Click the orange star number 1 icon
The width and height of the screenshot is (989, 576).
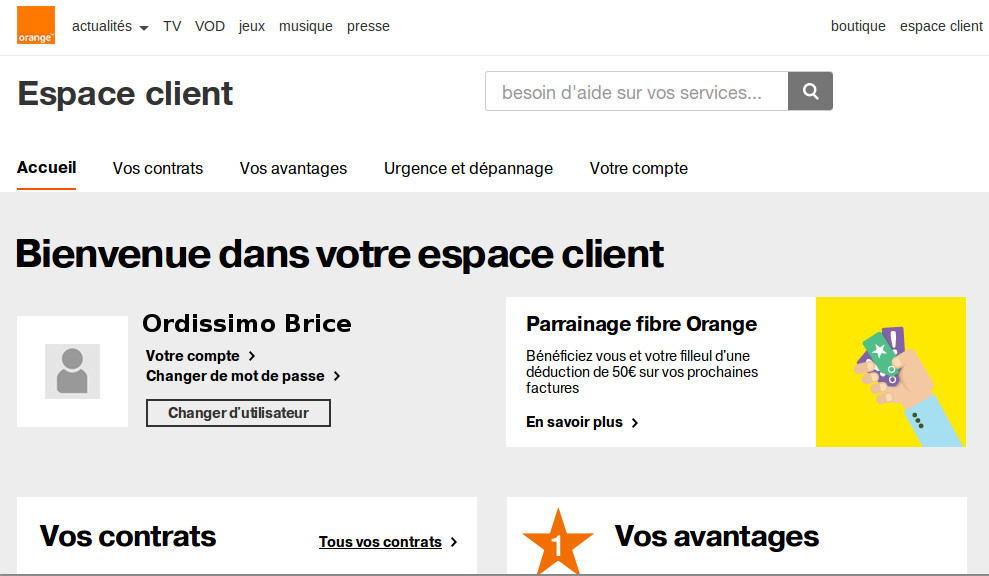[558, 543]
